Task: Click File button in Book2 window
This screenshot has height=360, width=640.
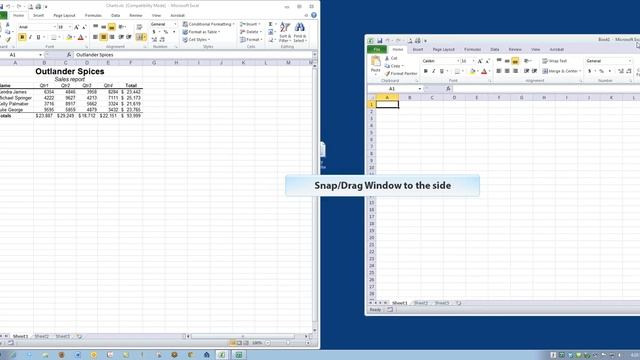Action: [377, 49]
